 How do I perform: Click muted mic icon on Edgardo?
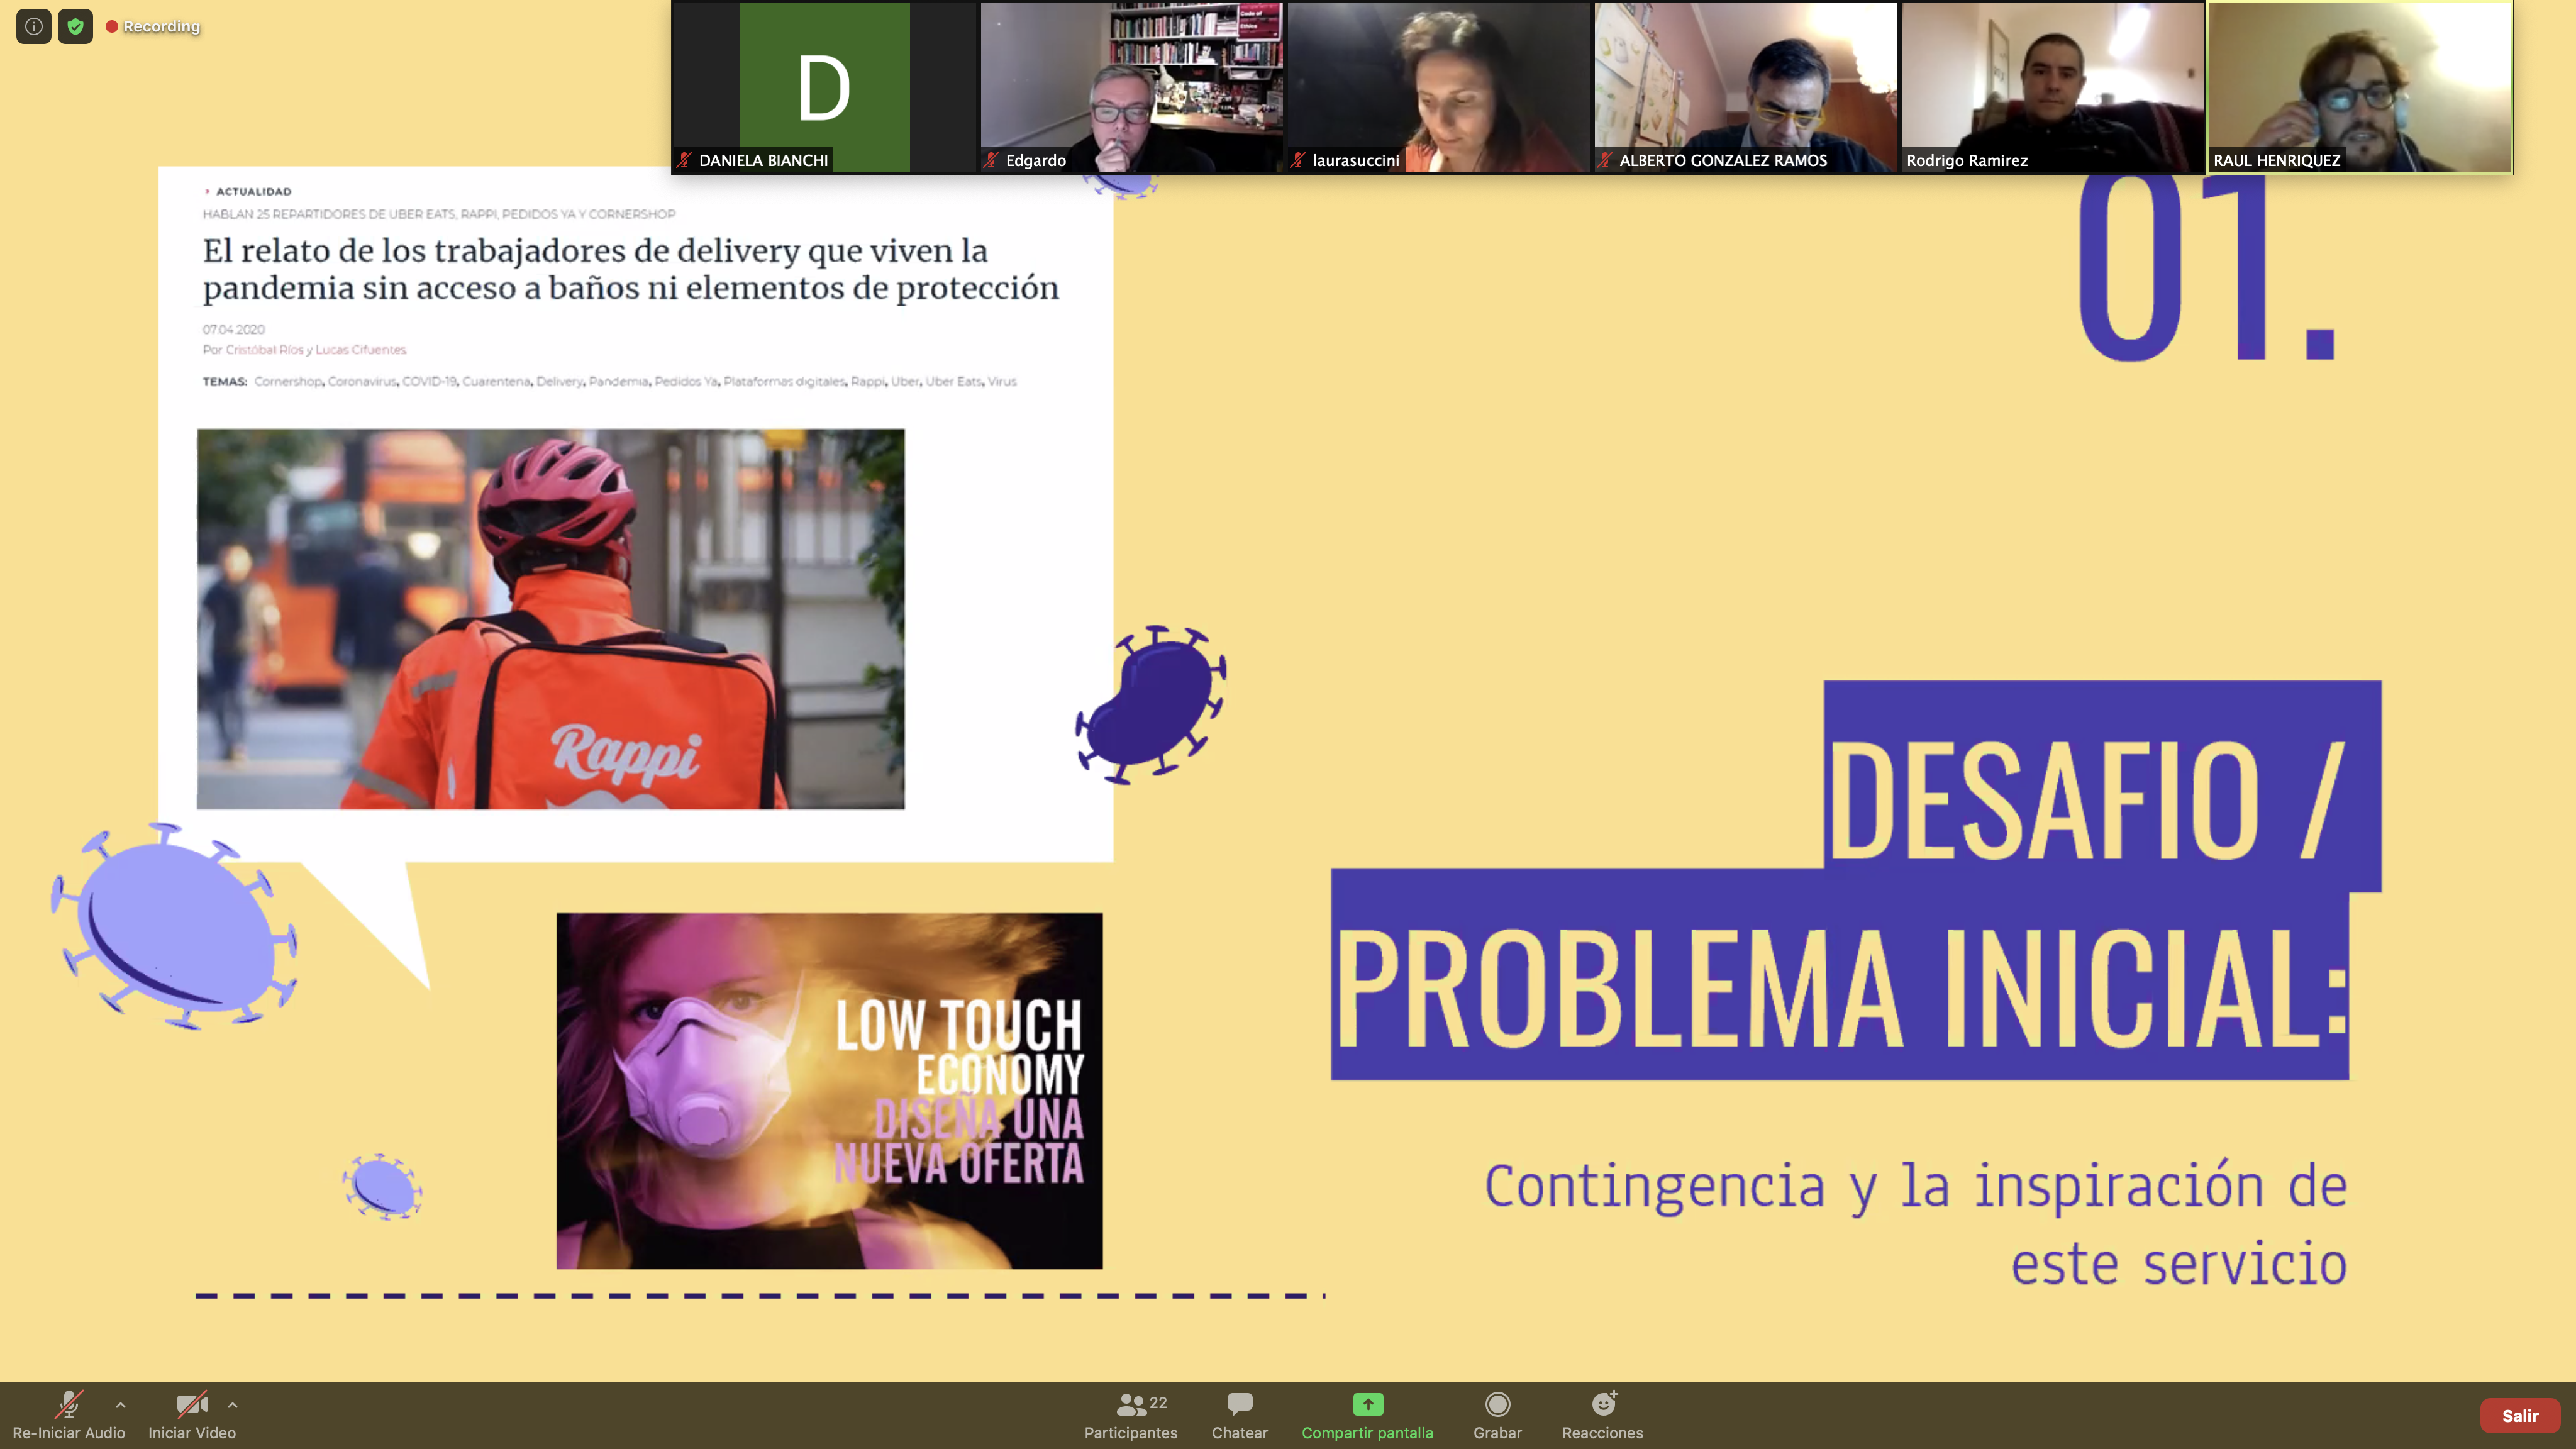coord(992,160)
